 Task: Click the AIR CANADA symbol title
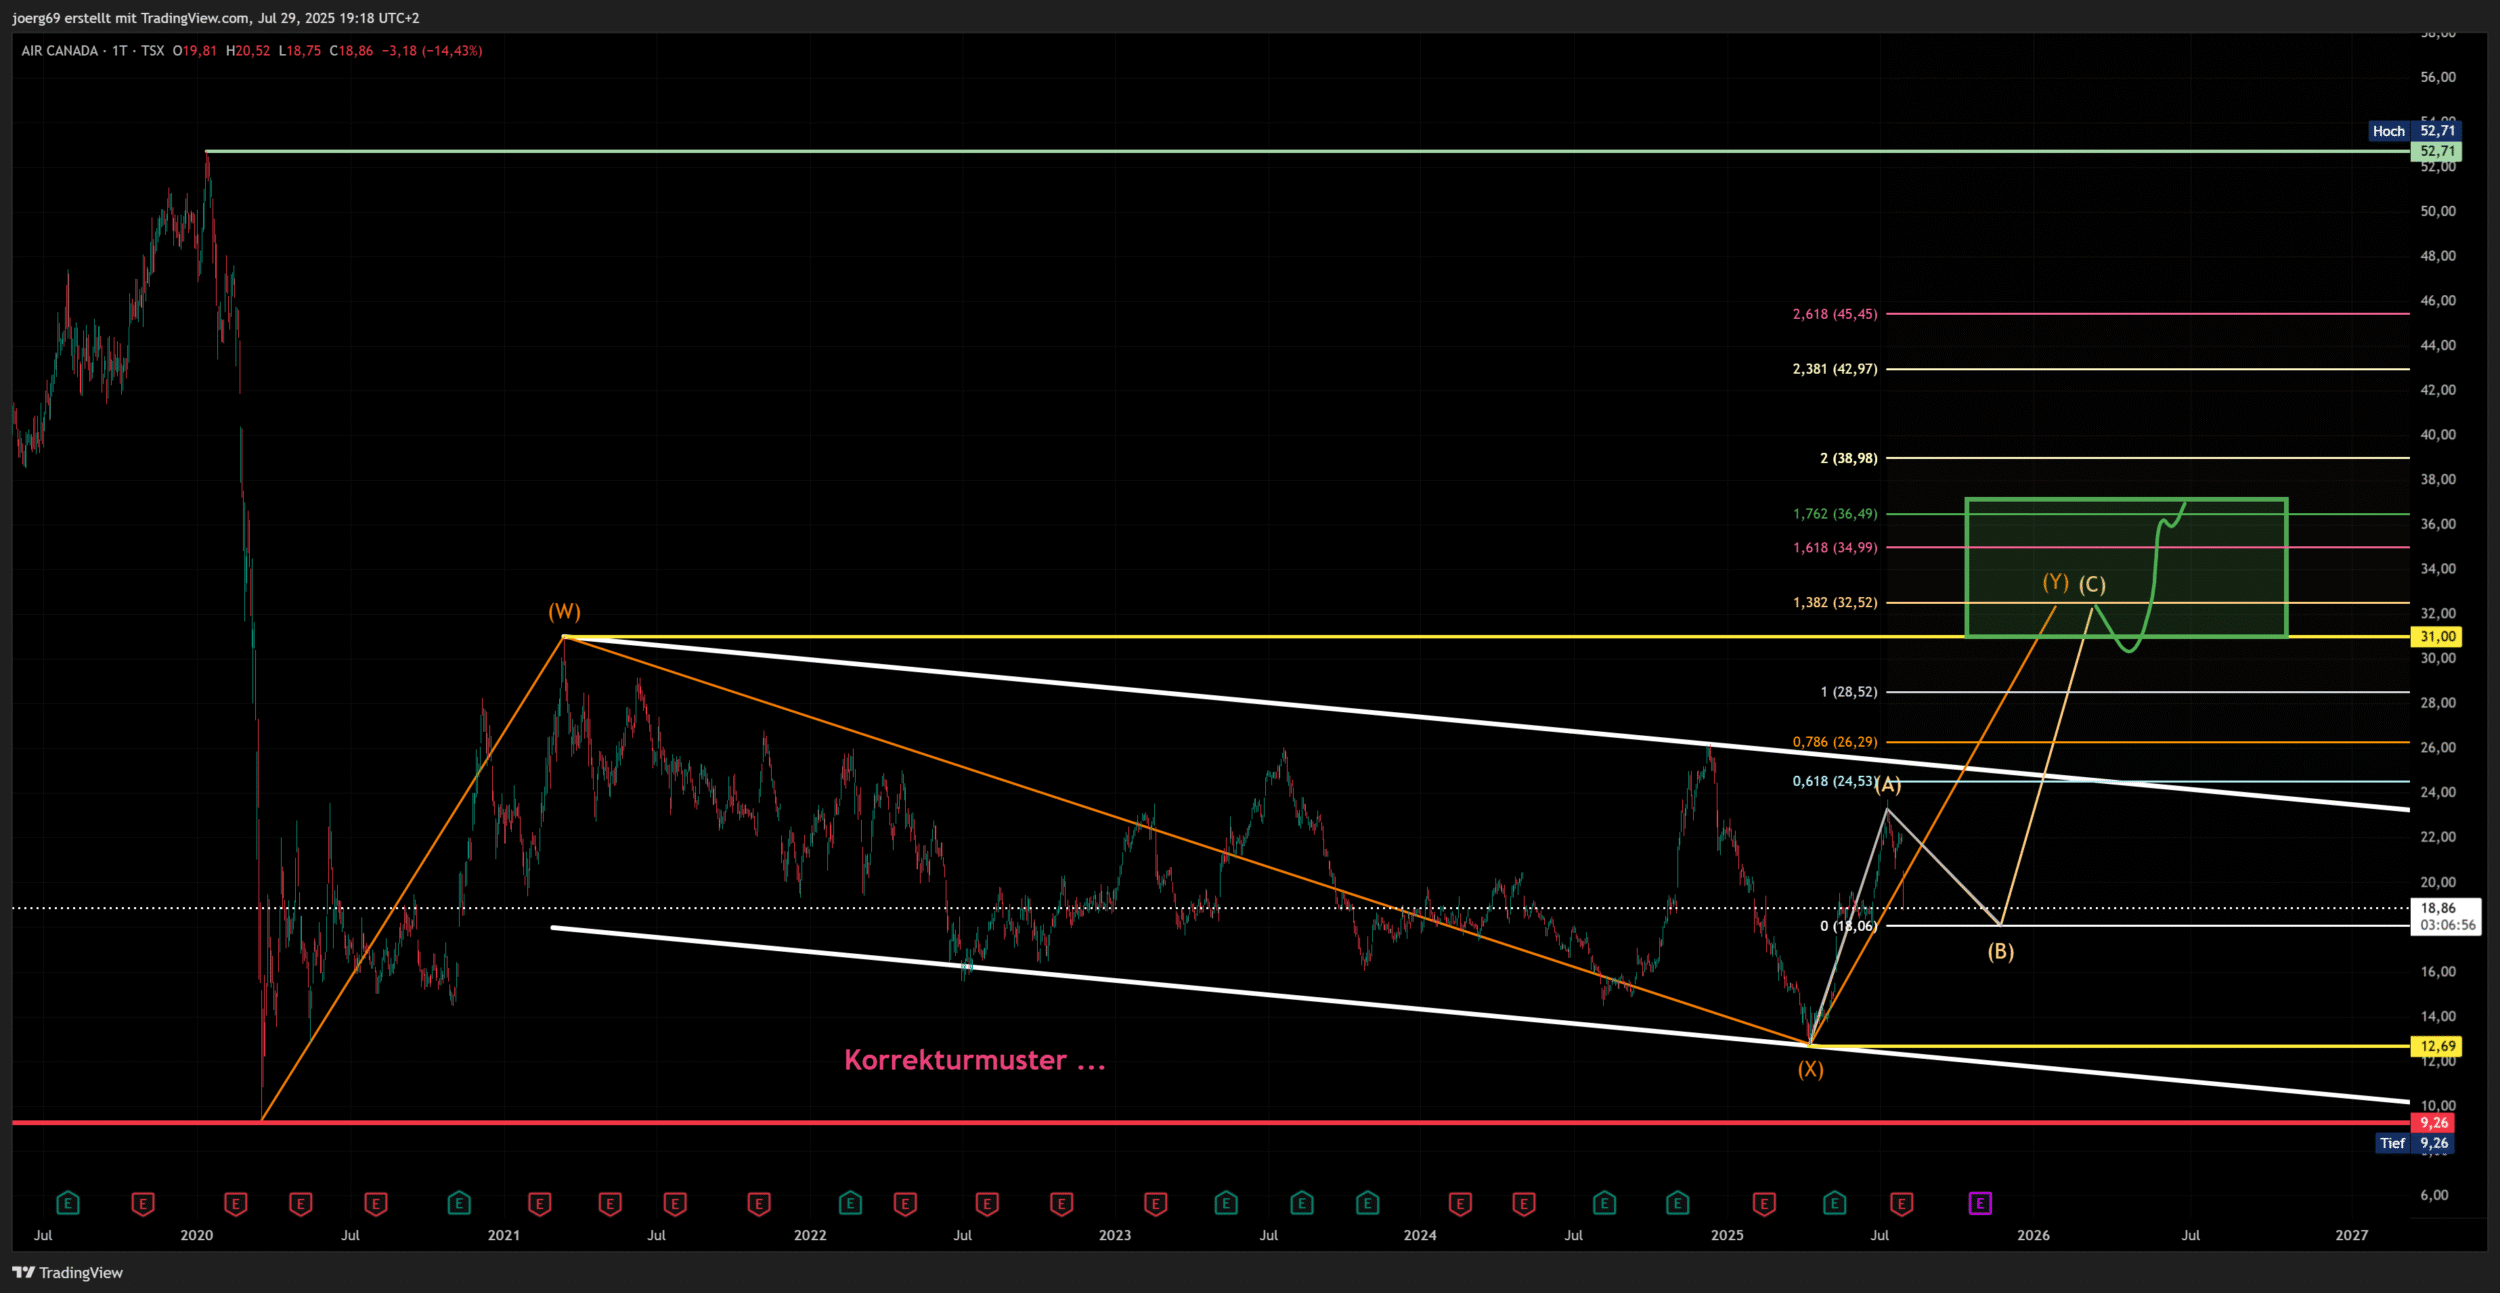(x=60, y=51)
